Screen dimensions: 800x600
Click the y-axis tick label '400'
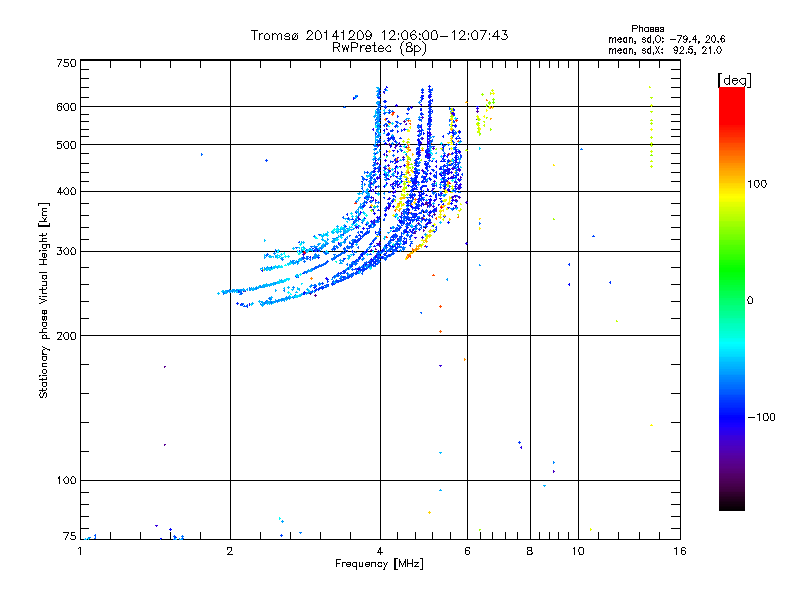coord(66,191)
